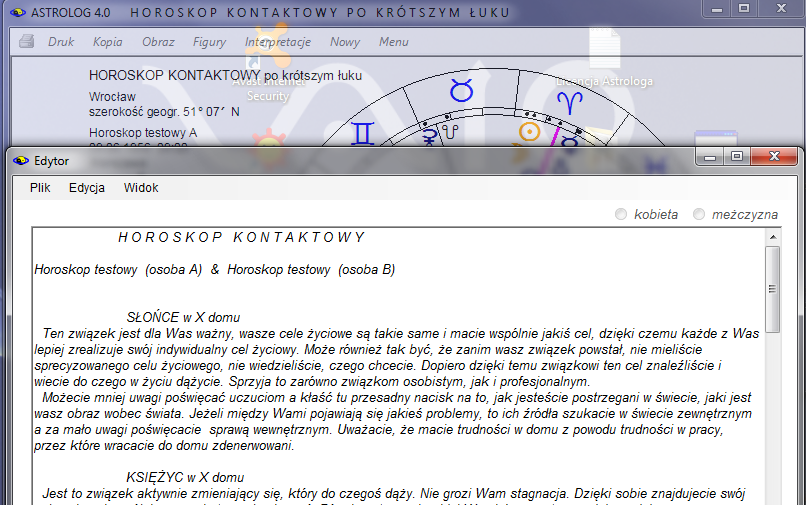Select the mężczyzna radio button
This screenshot has width=806, height=505.
[x=699, y=214]
